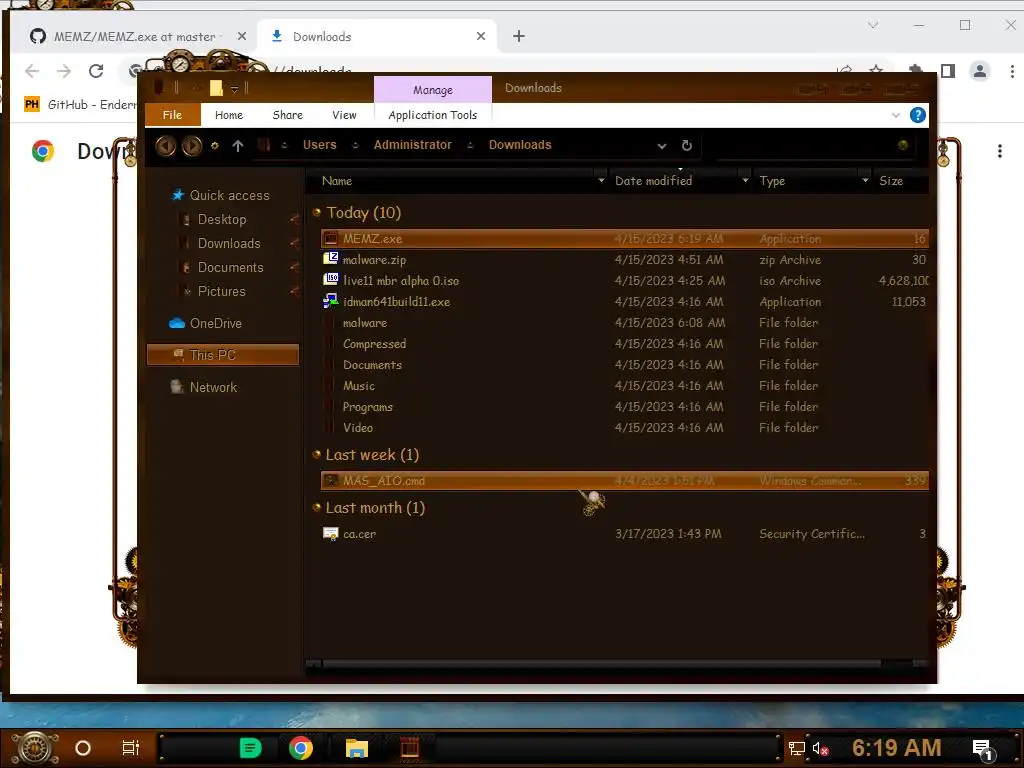This screenshot has width=1024, height=768.
Task: Go back using Explorer's back arrow
Action: pyautogui.click(x=165, y=146)
